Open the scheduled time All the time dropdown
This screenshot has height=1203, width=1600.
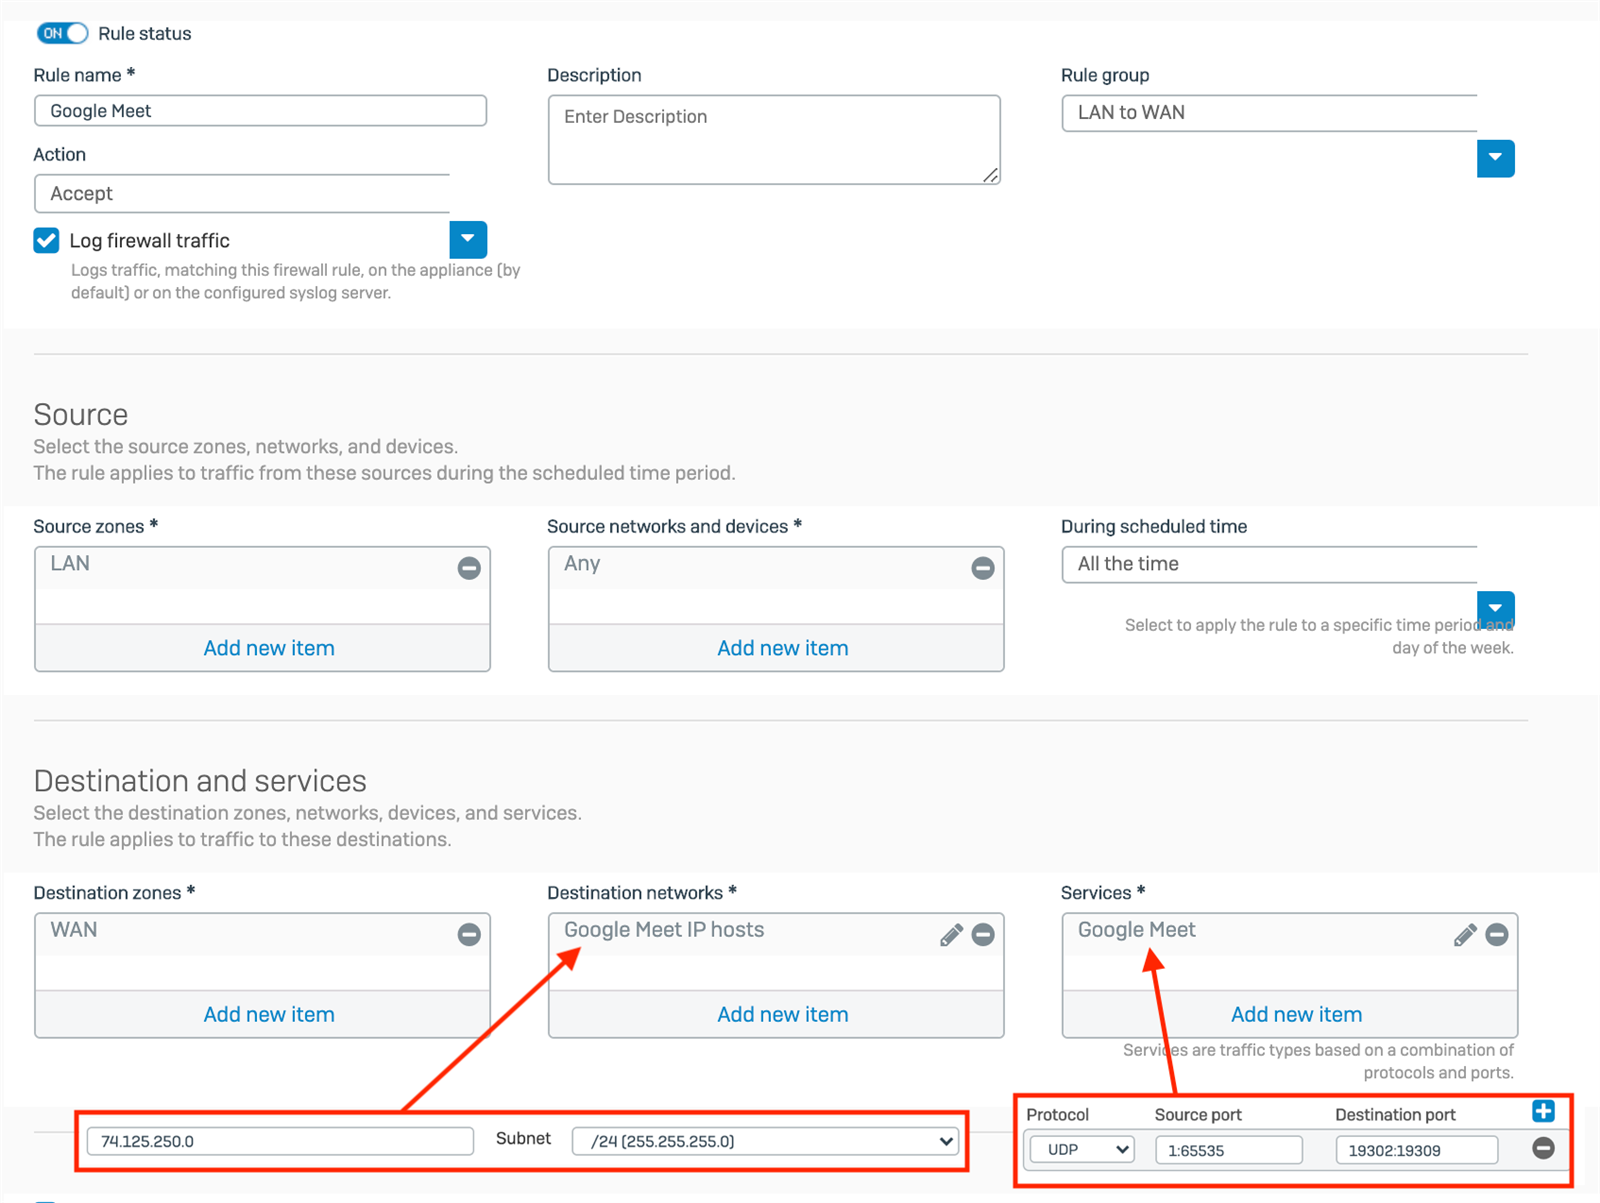[x=1269, y=564]
